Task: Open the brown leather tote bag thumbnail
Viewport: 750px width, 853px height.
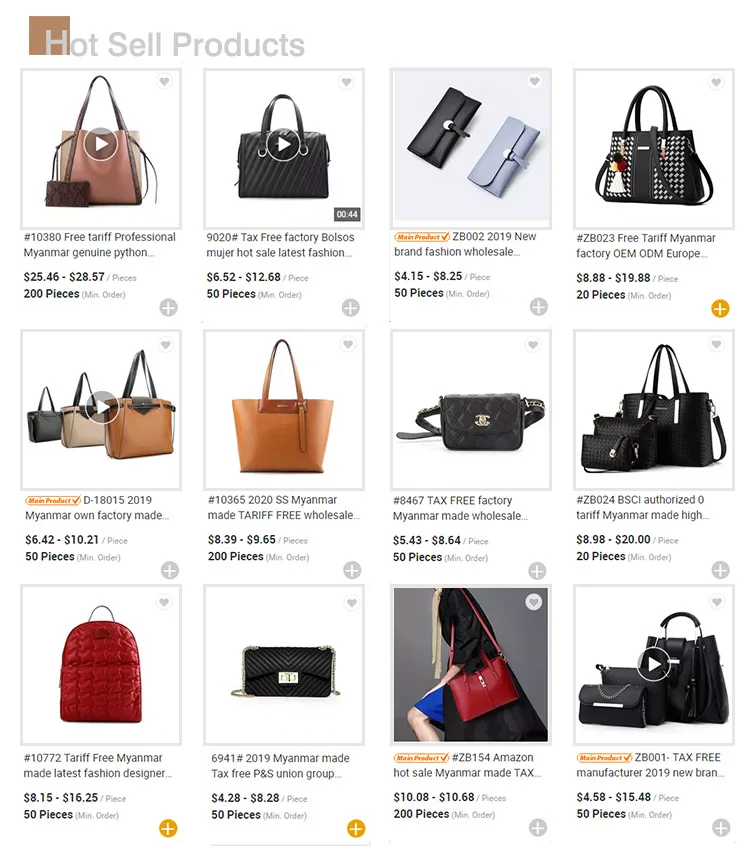Action: pos(283,409)
